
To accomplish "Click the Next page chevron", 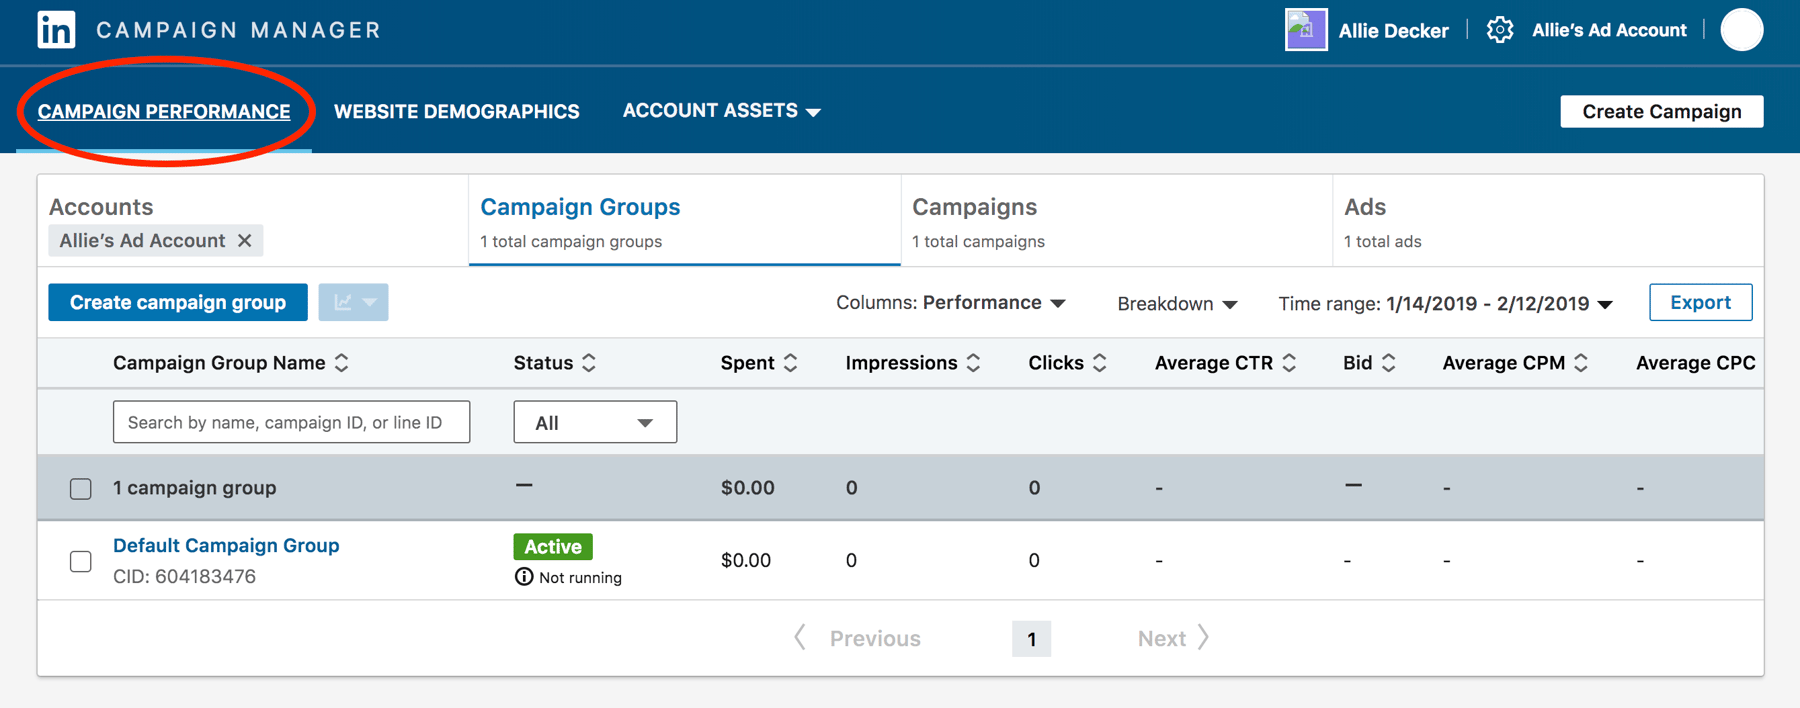I will point(1204,637).
